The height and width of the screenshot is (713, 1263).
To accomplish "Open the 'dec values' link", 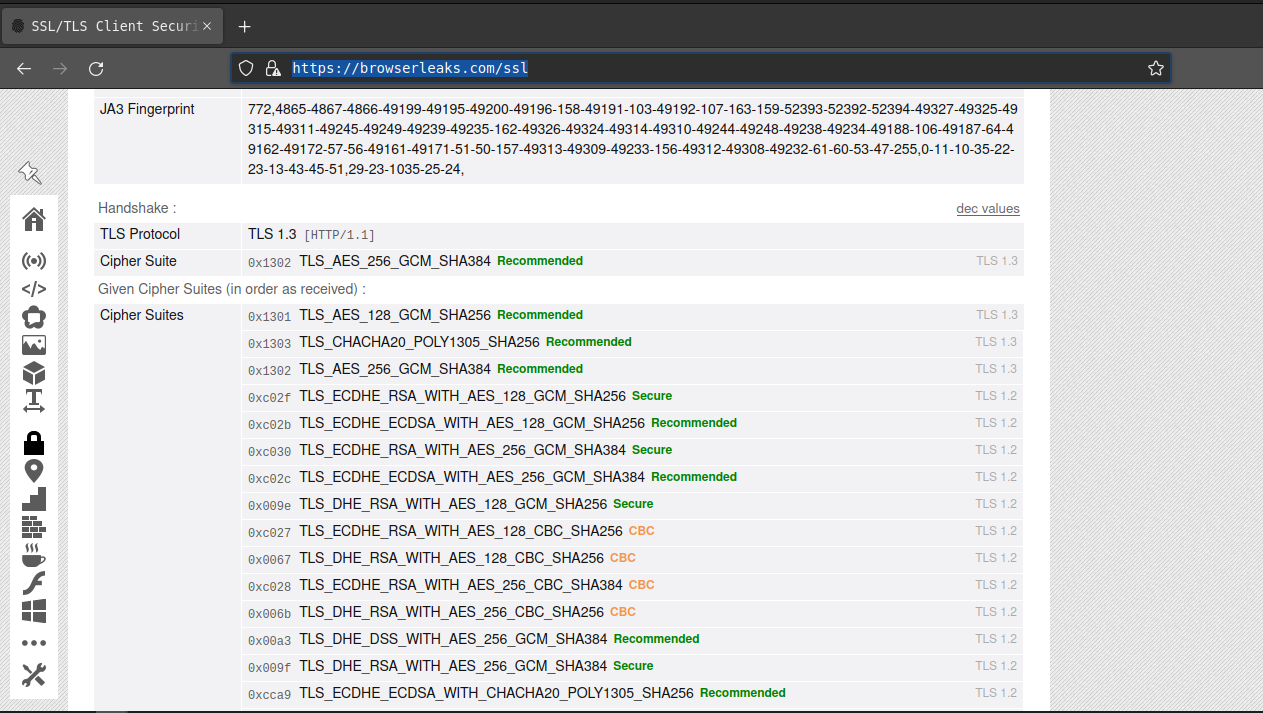I will click(988, 208).
